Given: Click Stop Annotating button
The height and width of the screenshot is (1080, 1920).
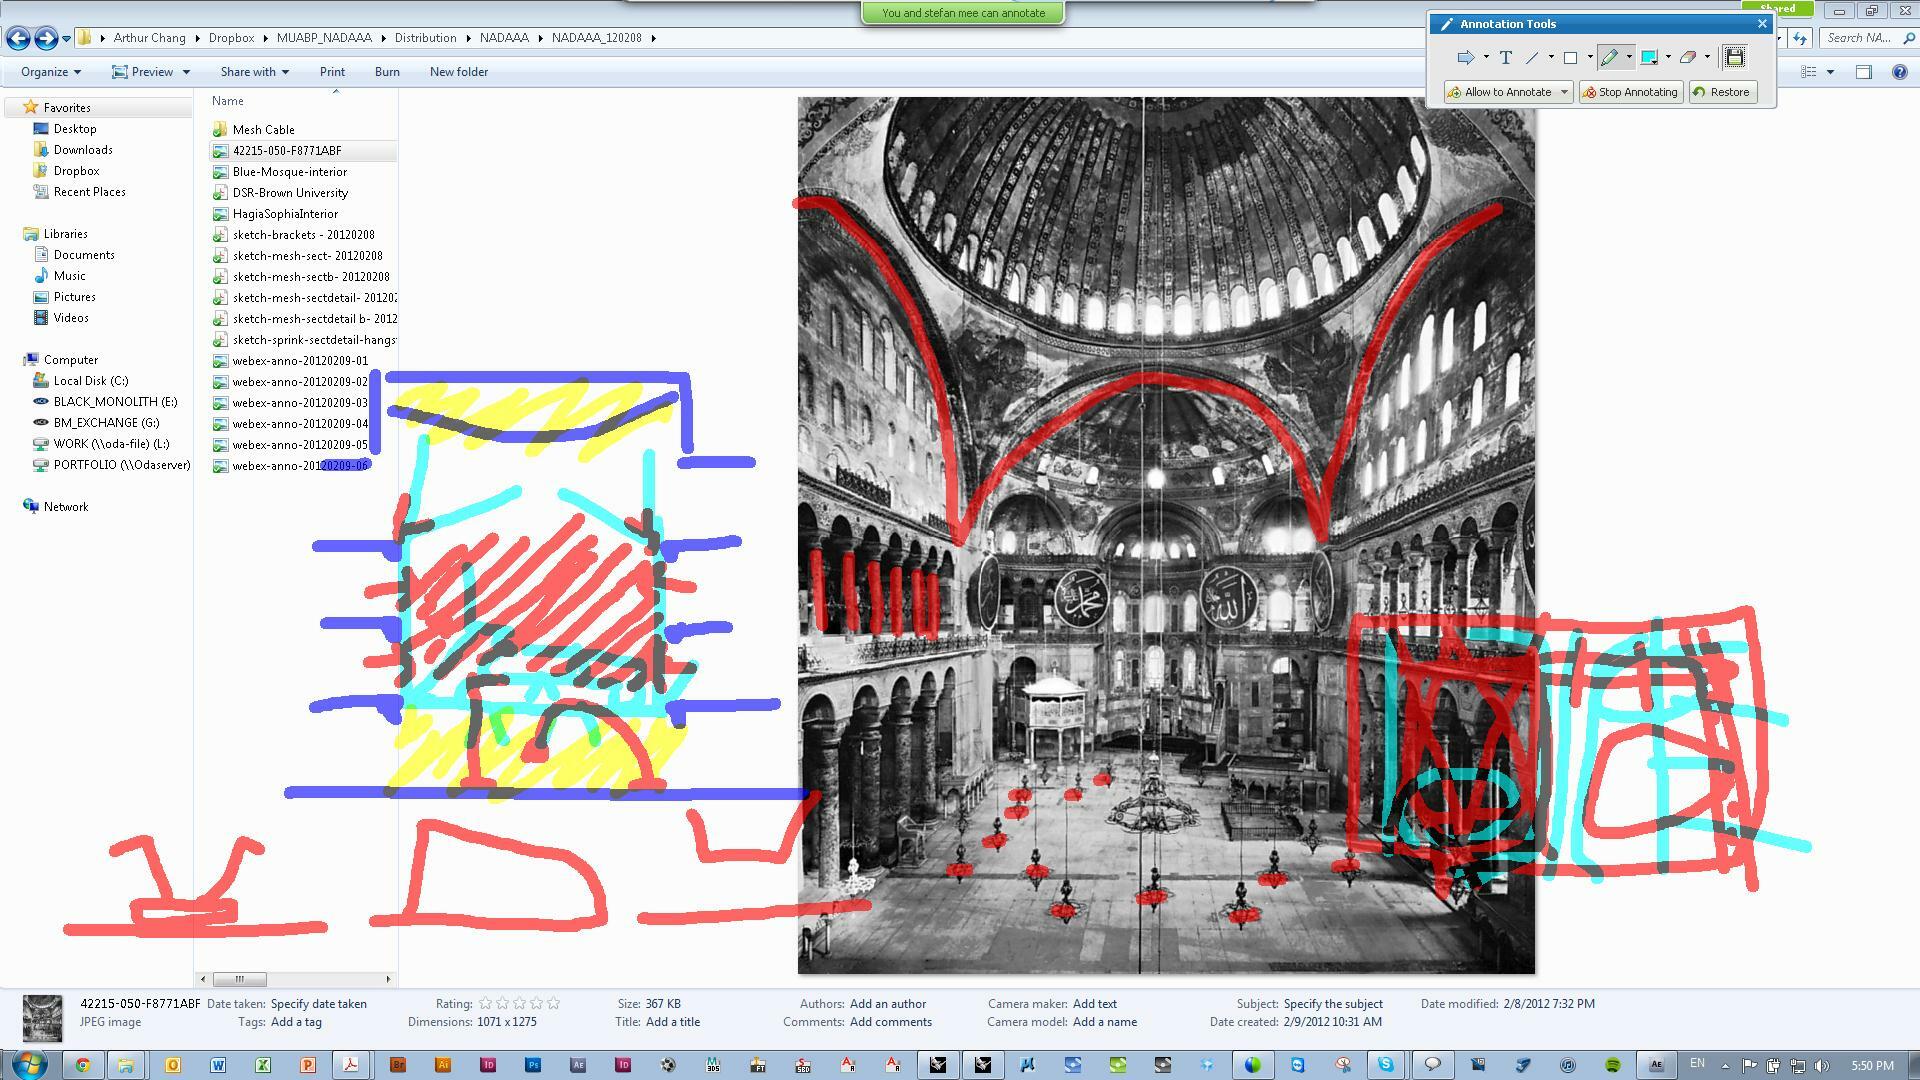Looking at the screenshot, I should point(1630,92).
